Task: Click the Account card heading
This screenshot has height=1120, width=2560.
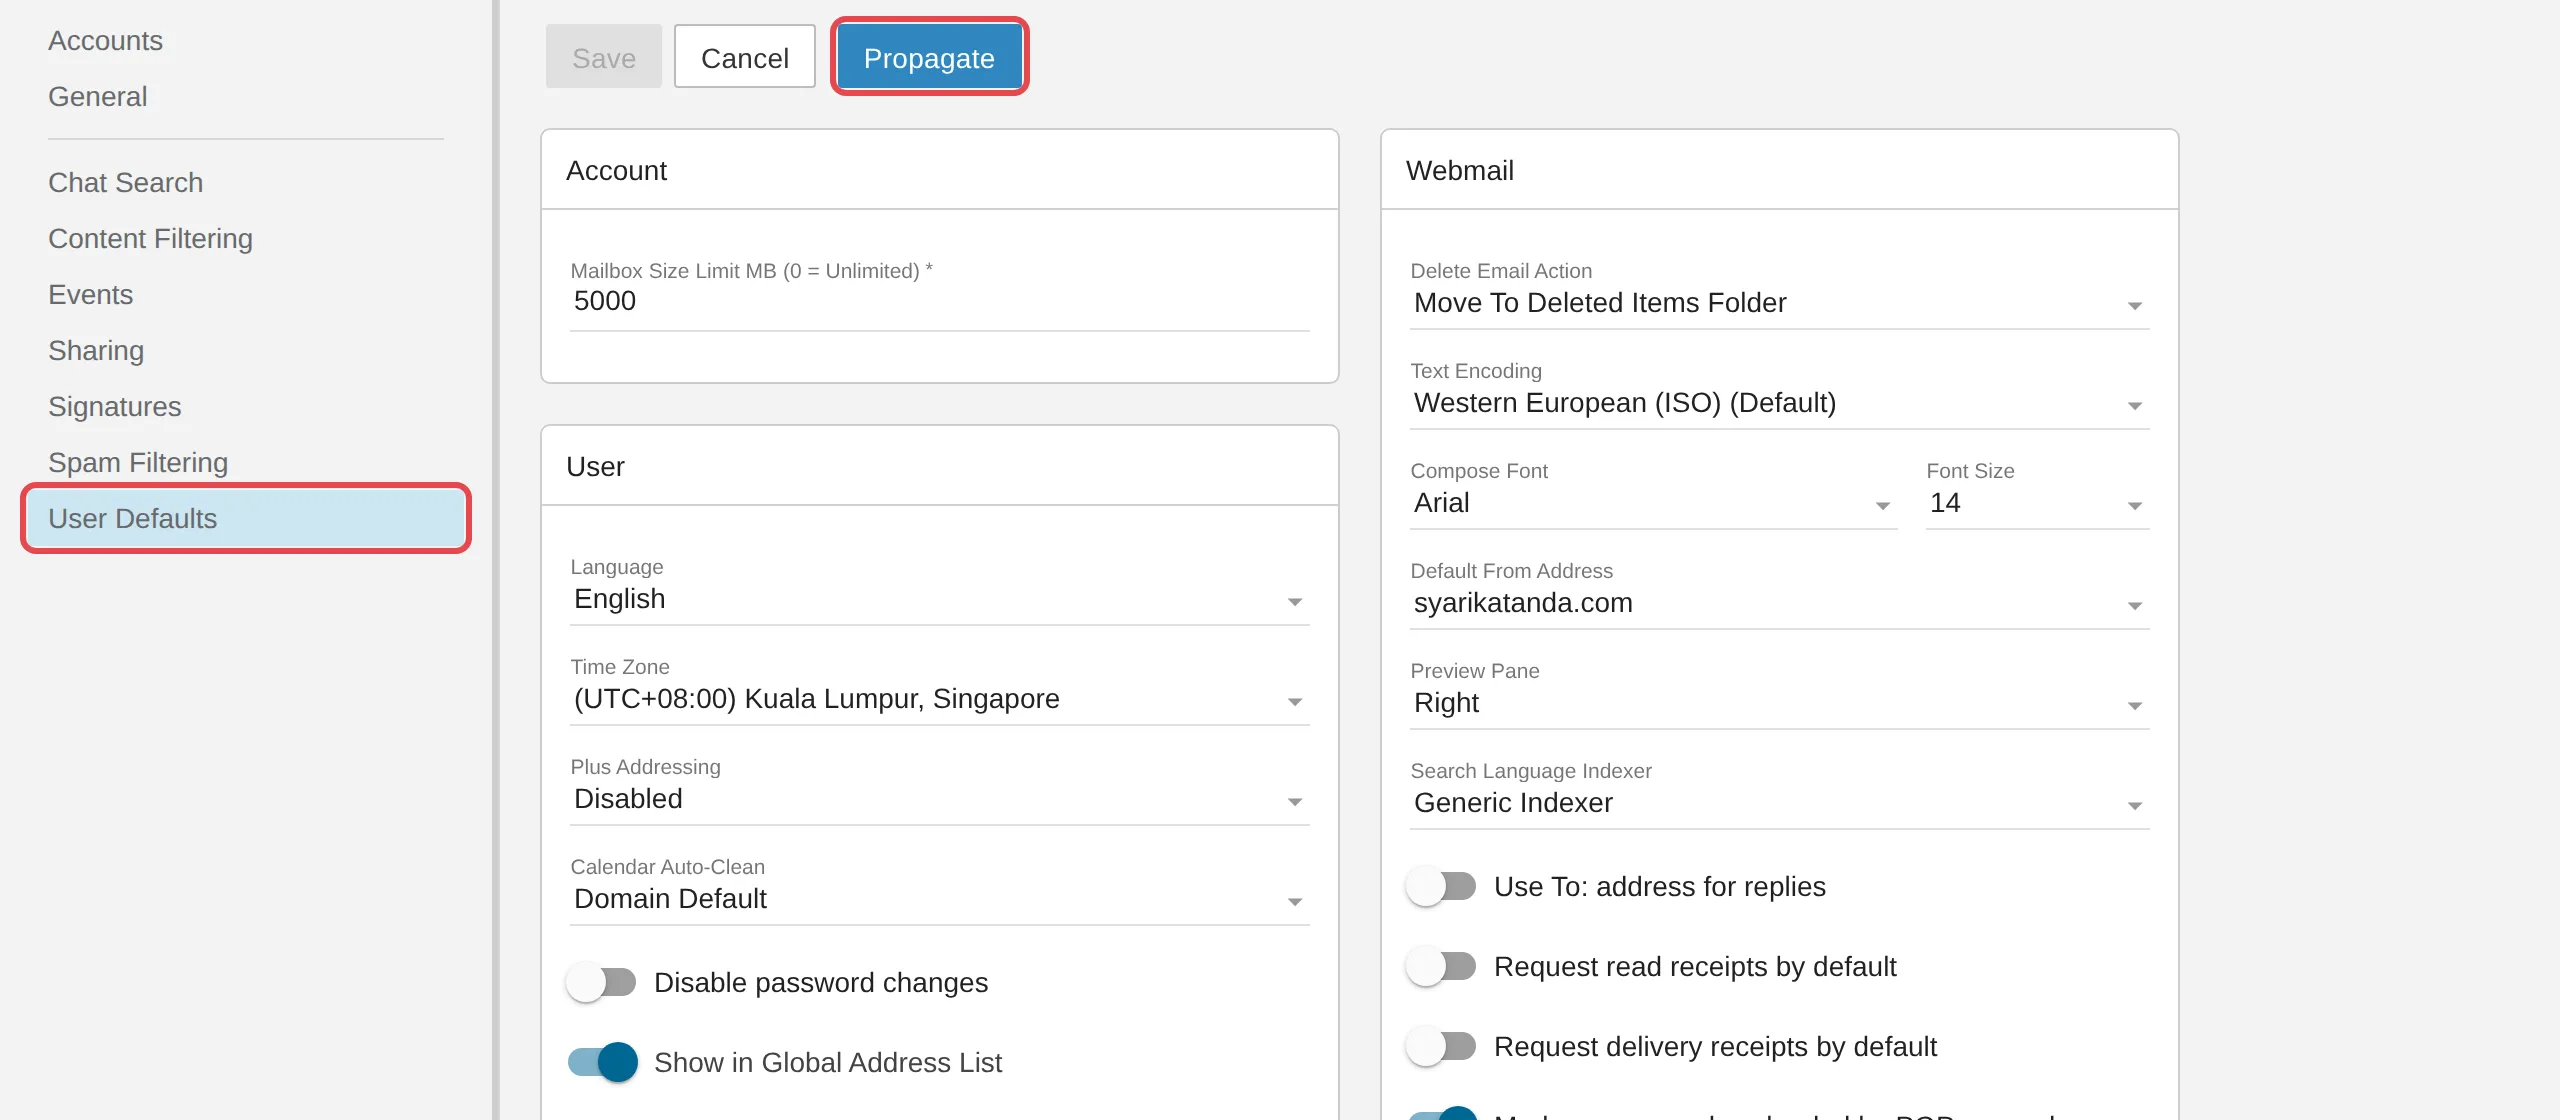Action: pyautogui.click(x=617, y=171)
